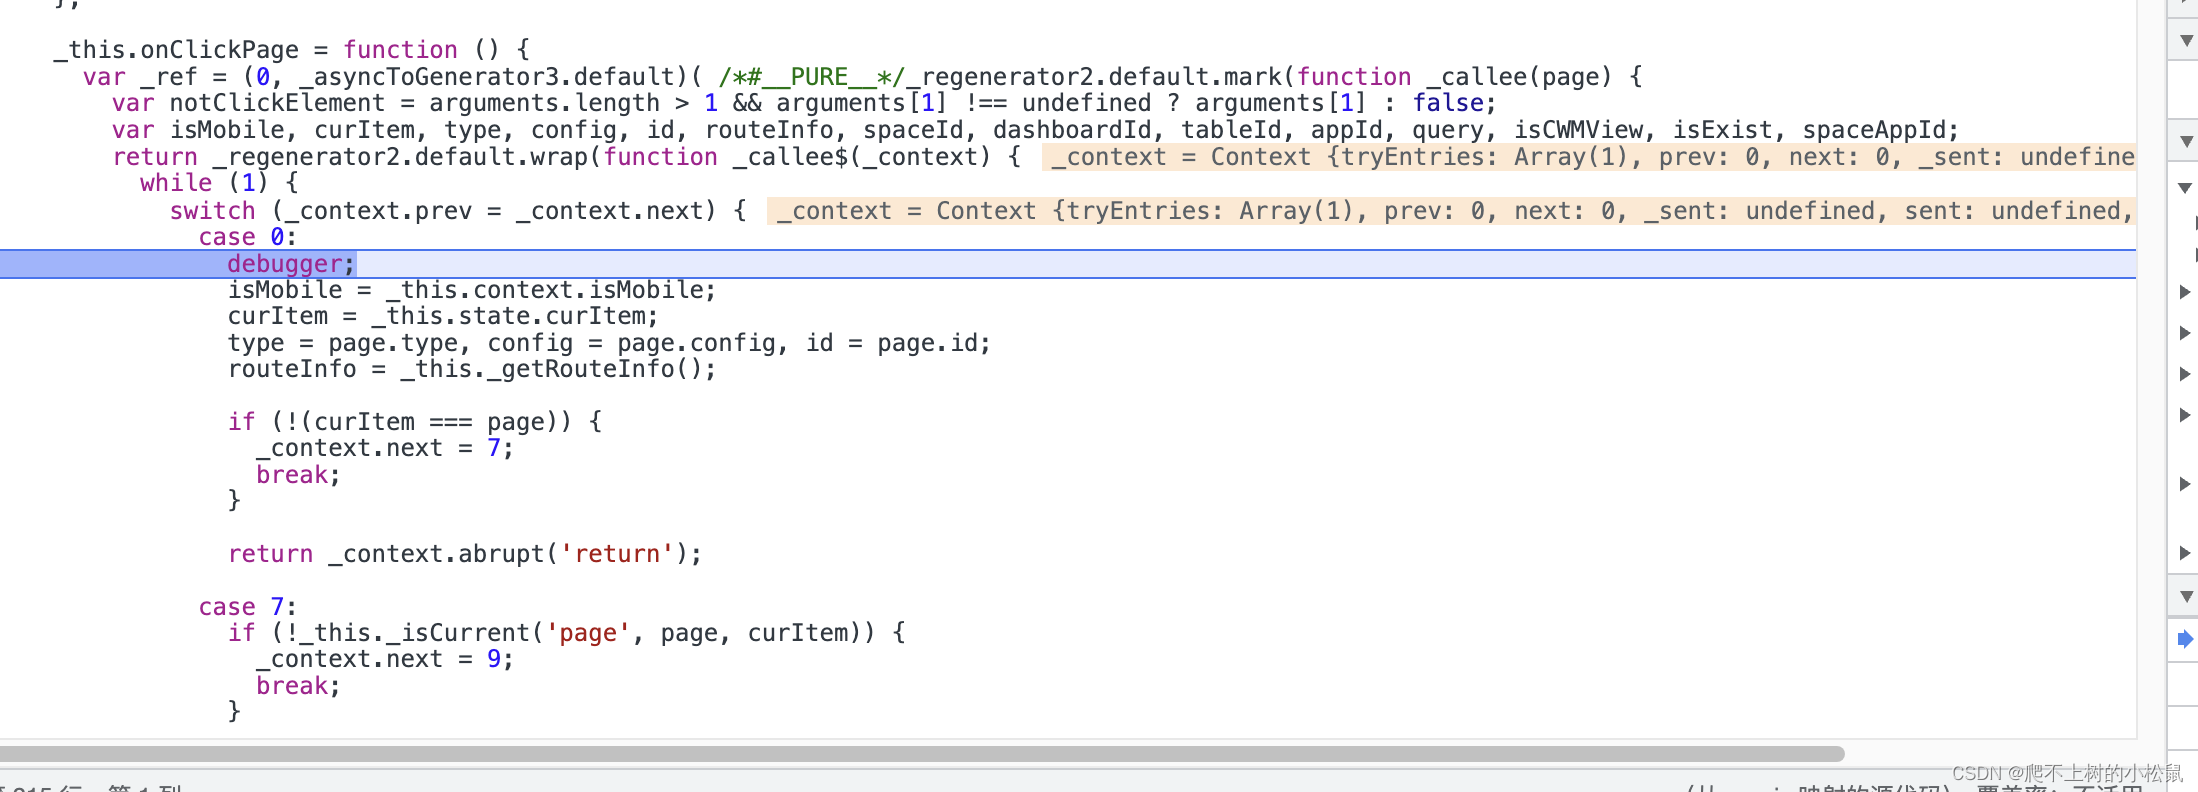Click the 'case 0:' label
2198x792 pixels.
[x=248, y=237]
